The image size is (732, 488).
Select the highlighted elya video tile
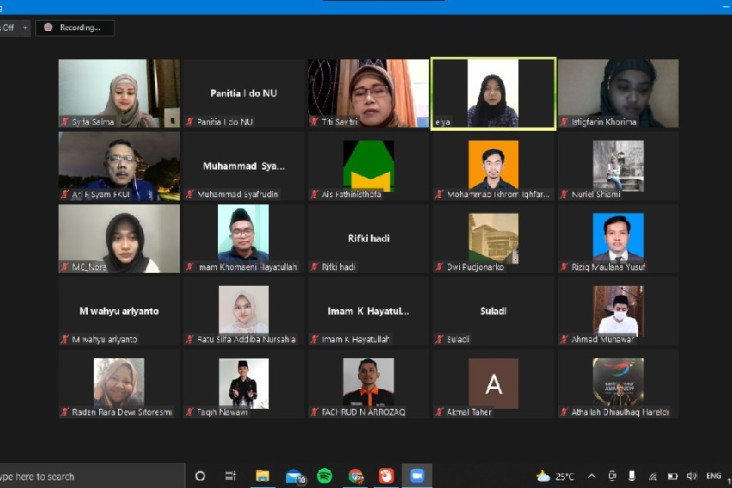pyautogui.click(x=493, y=93)
